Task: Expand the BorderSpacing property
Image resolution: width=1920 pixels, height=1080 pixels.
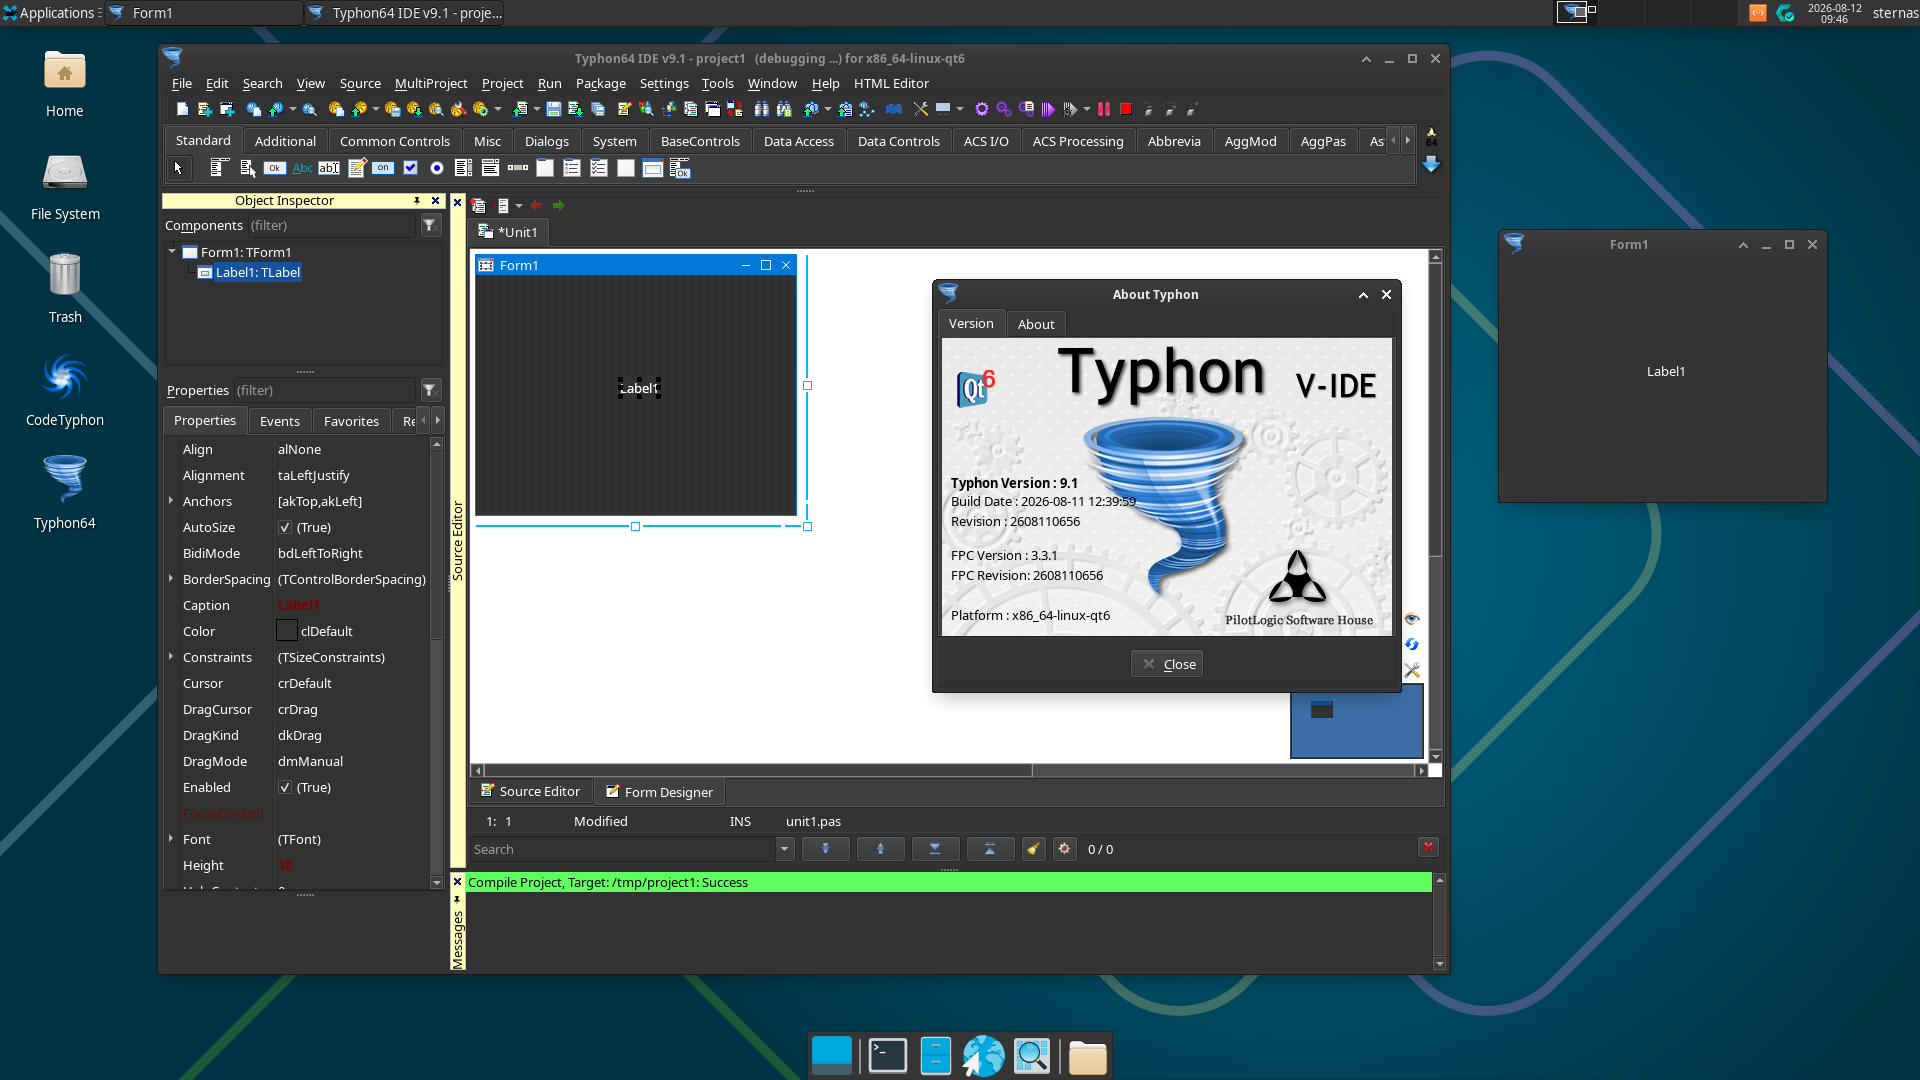Action: tap(171, 579)
